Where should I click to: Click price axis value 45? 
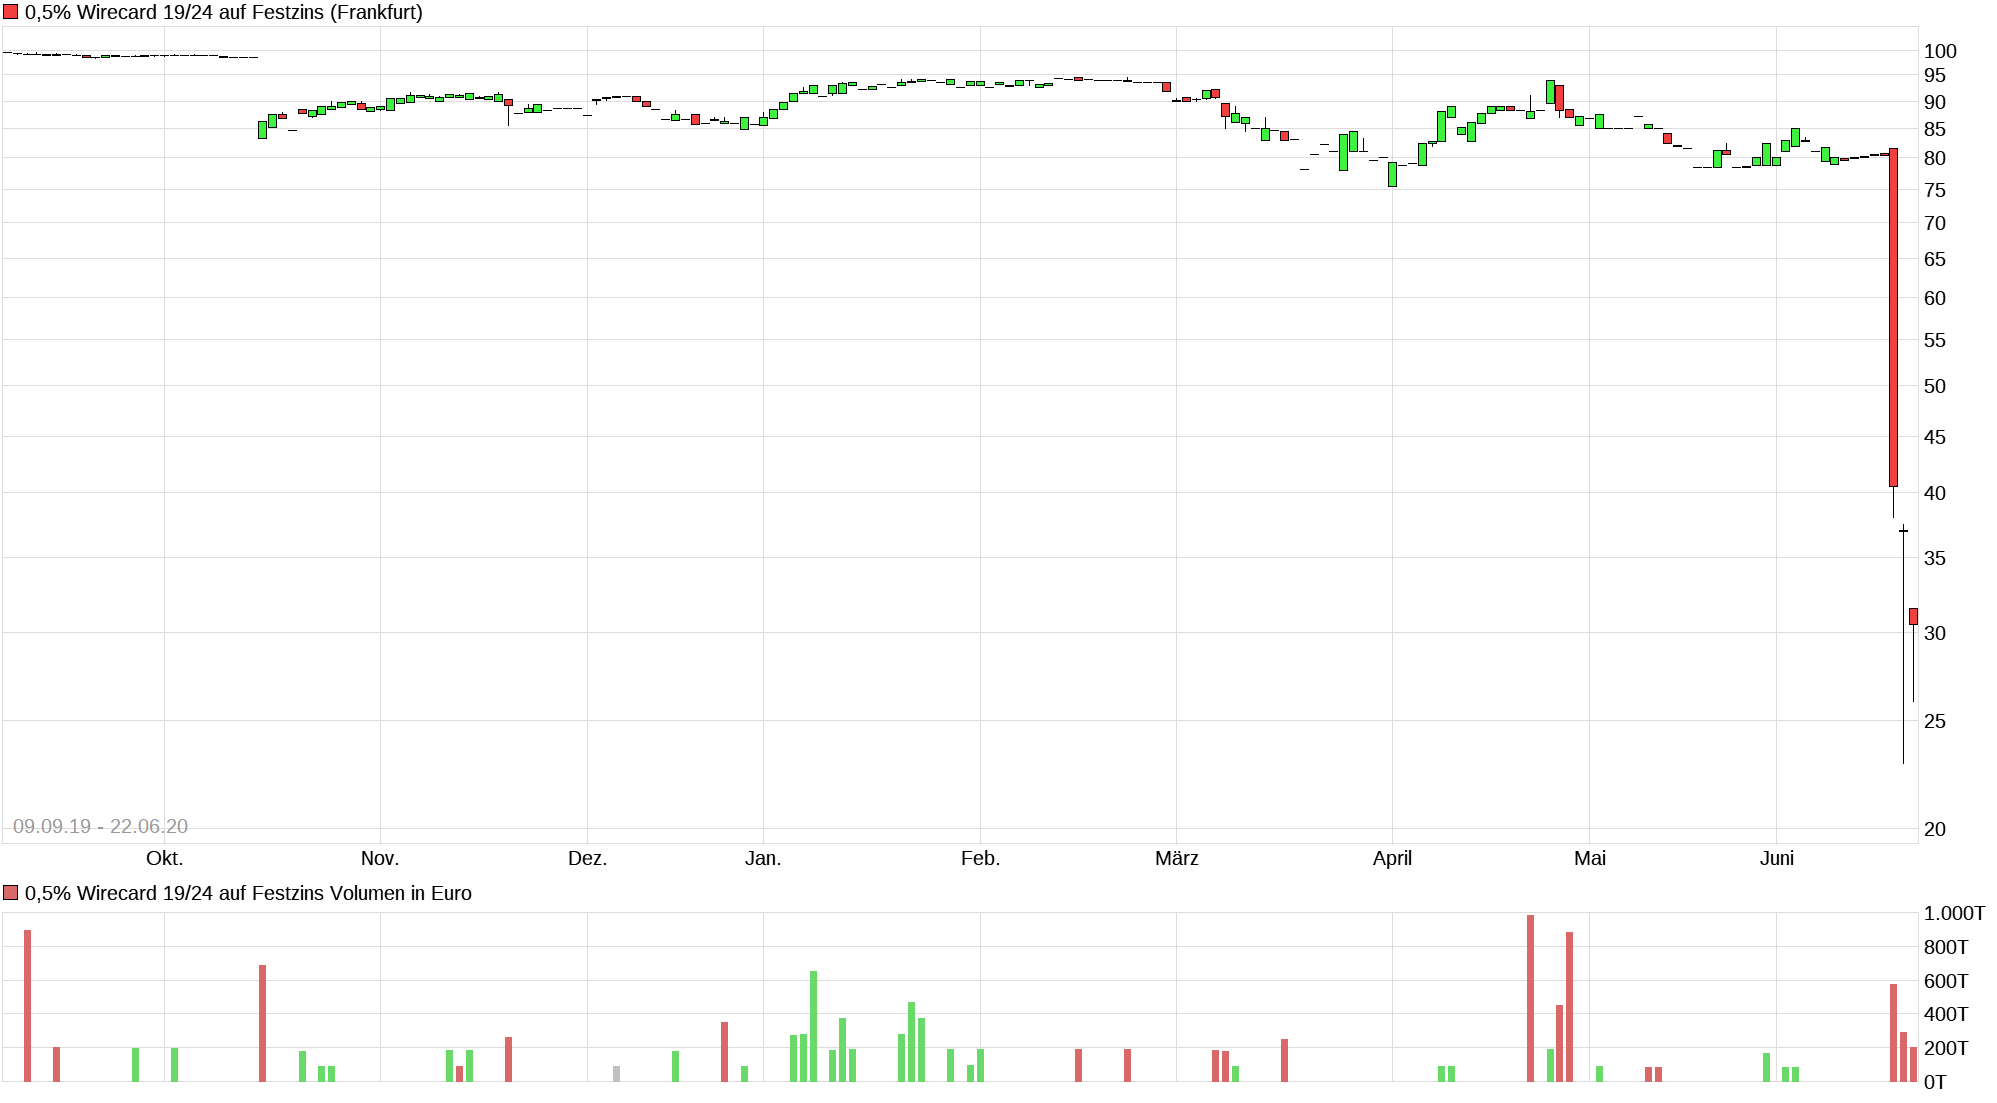pos(1935,437)
